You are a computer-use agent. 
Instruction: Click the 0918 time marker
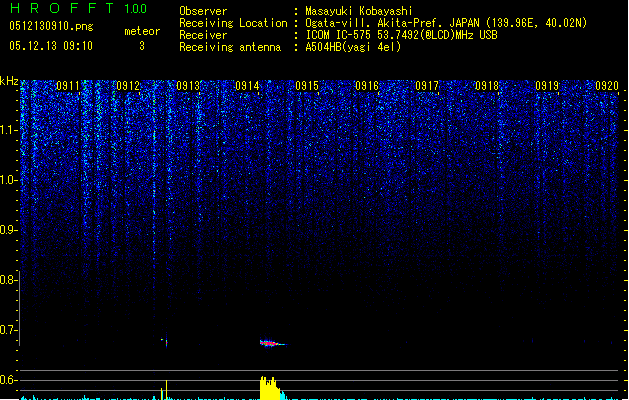coord(487,86)
